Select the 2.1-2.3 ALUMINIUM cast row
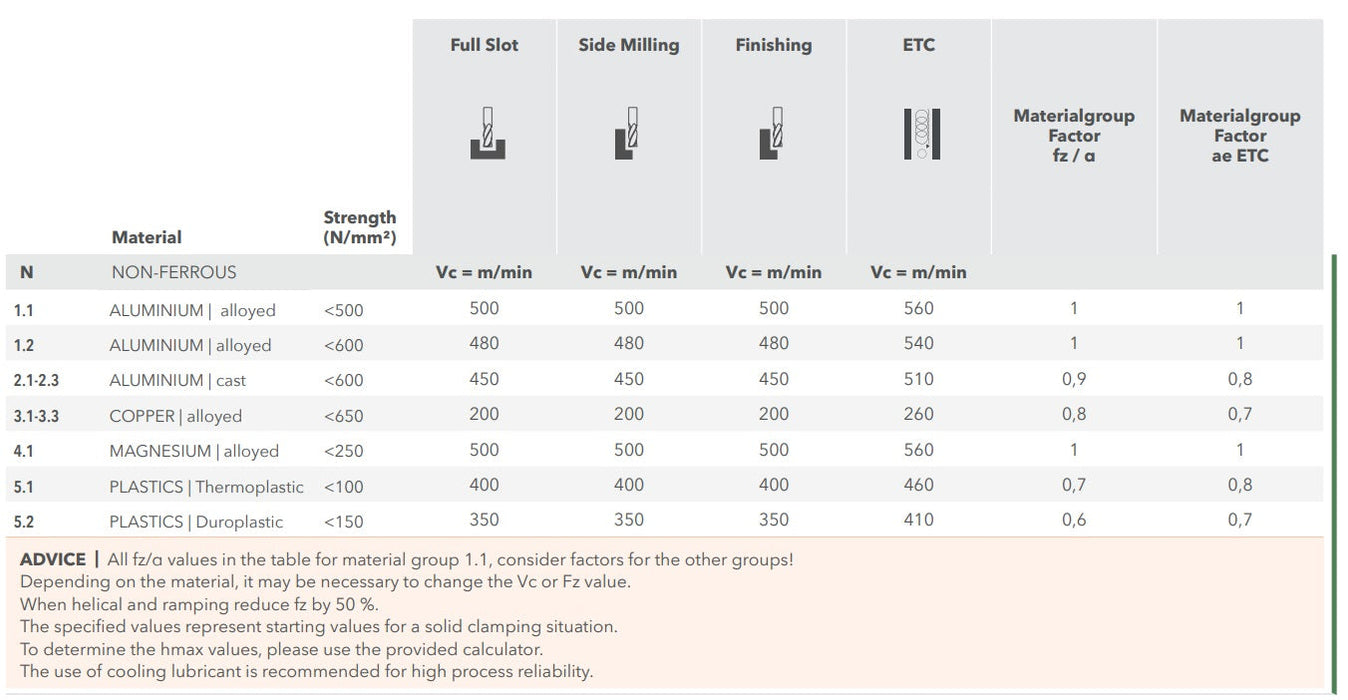This screenshot has height=700, width=1348. tap(177, 380)
